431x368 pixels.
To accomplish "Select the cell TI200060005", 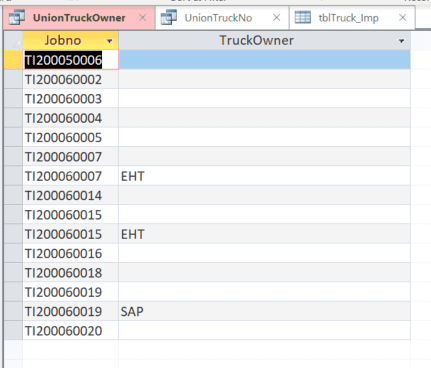I will pyautogui.click(x=71, y=137).
